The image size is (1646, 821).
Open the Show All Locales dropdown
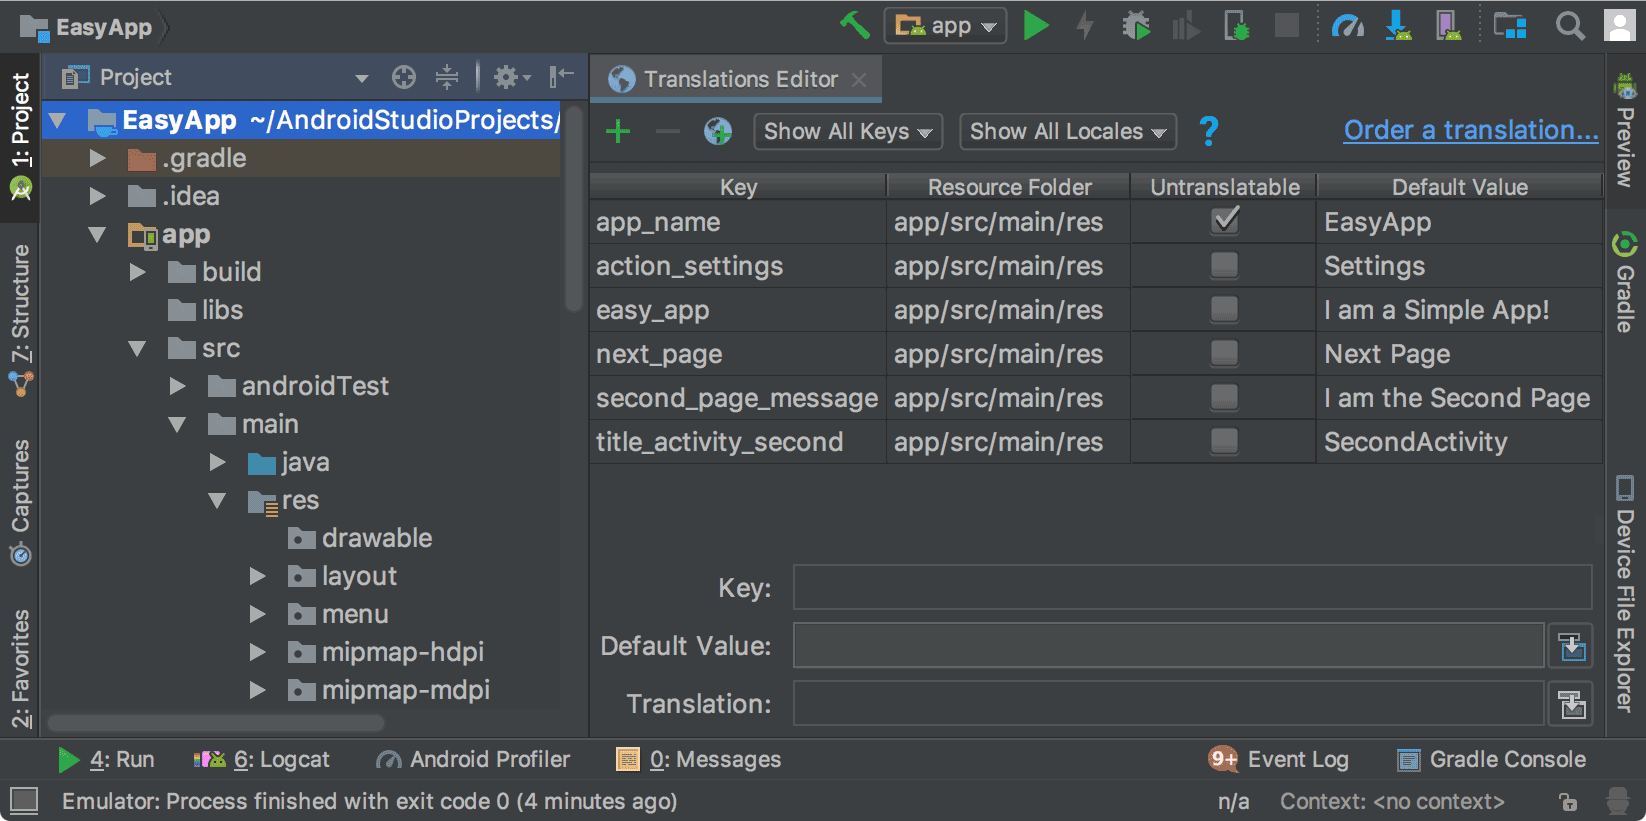(1067, 131)
